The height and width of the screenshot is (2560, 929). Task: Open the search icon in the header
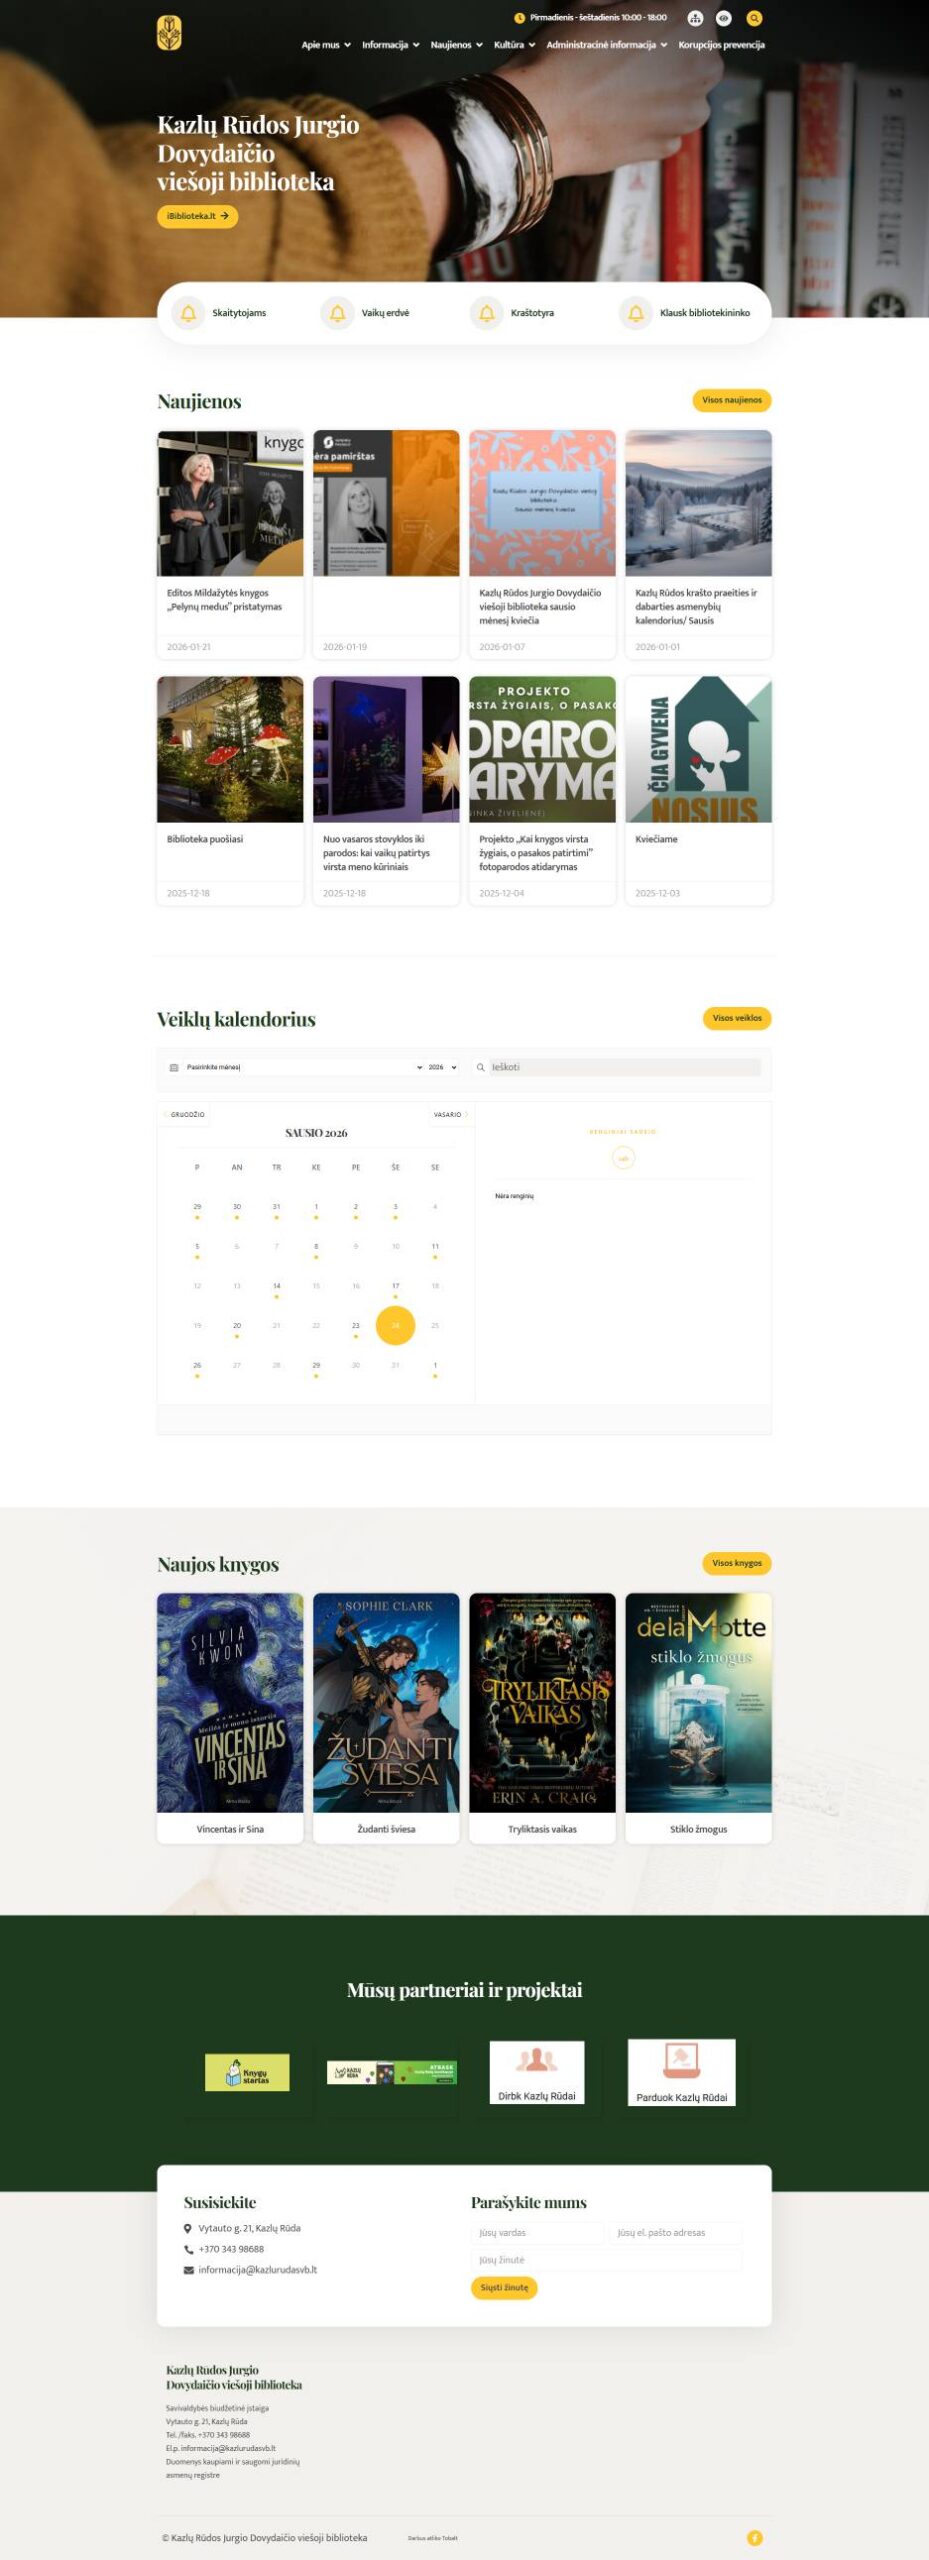754,18
